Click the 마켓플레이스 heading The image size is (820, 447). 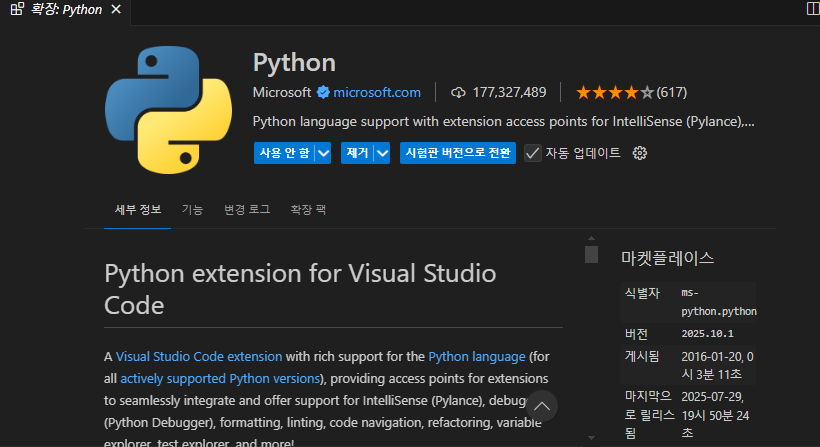pos(667,258)
